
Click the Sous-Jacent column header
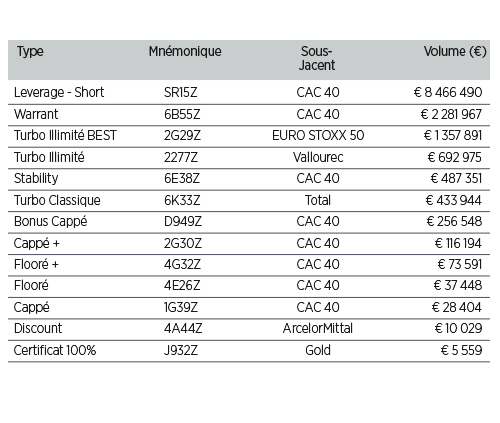pos(317,58)
